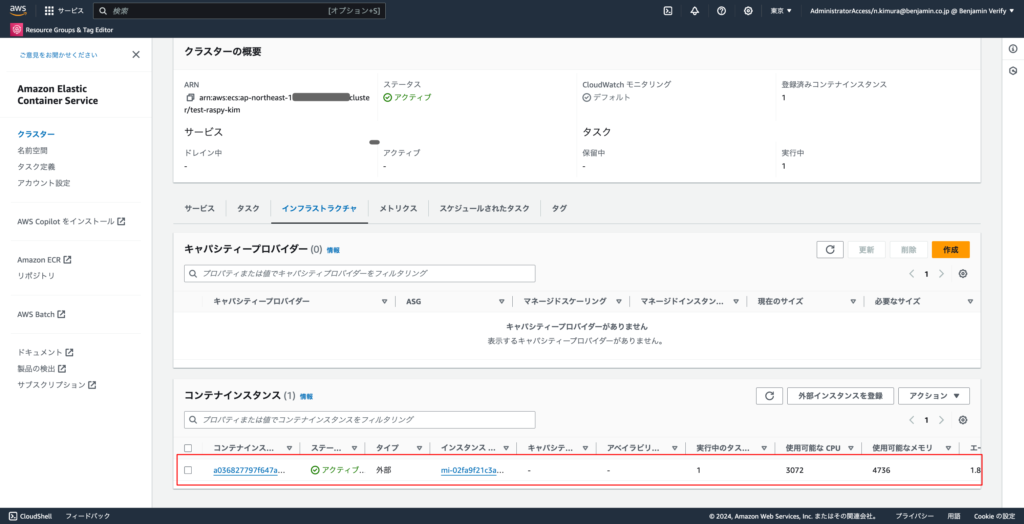Open the help question mark icon

pyautogui.click(x=722, y=11)
